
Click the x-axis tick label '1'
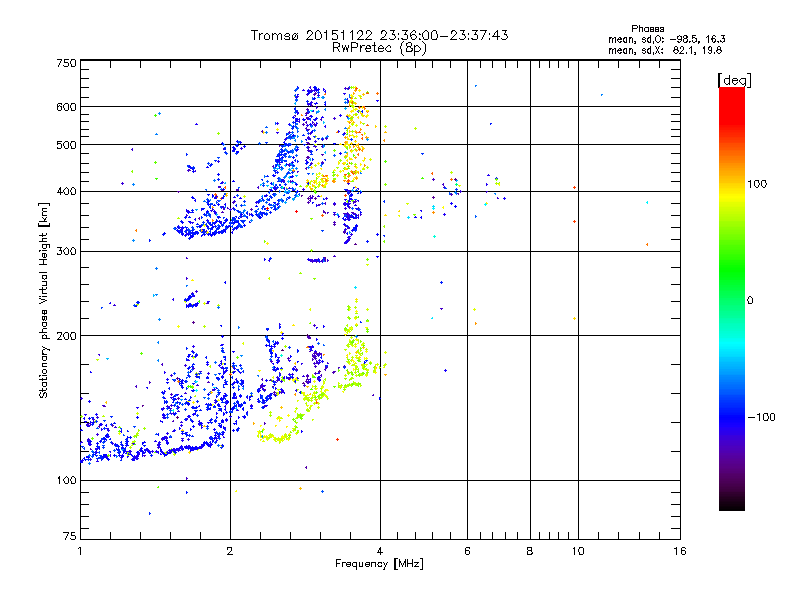click(x=80, y=551)
